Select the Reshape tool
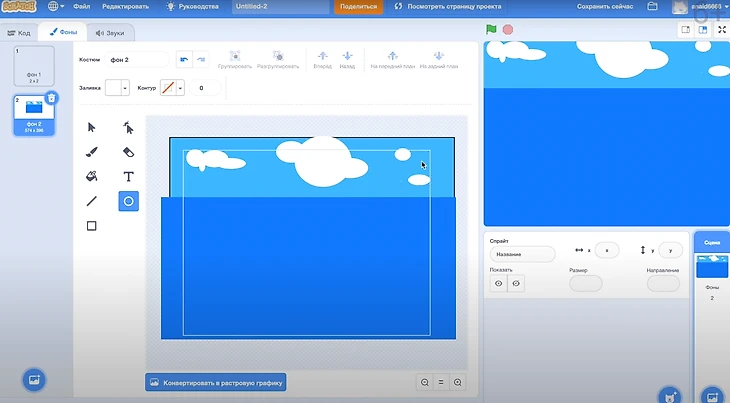Viewport: 730px width, 403px height. [x=128, y=127]
